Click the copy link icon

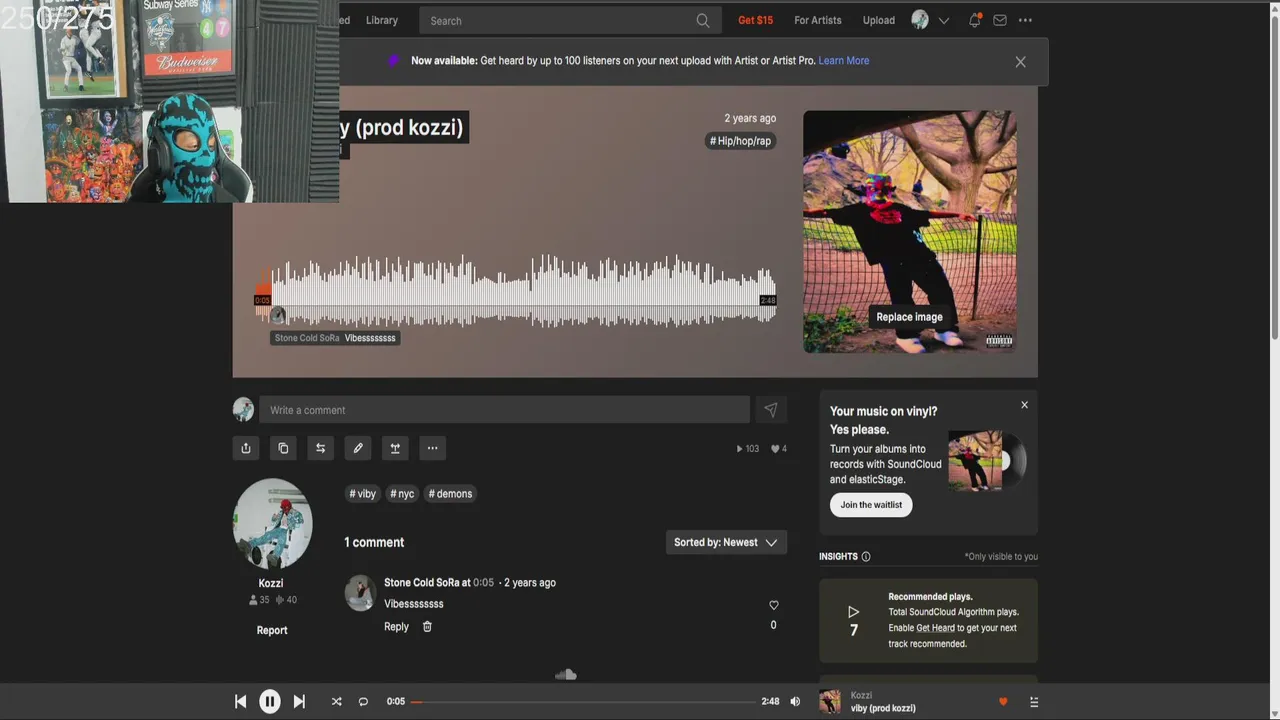tap(283, 448)
